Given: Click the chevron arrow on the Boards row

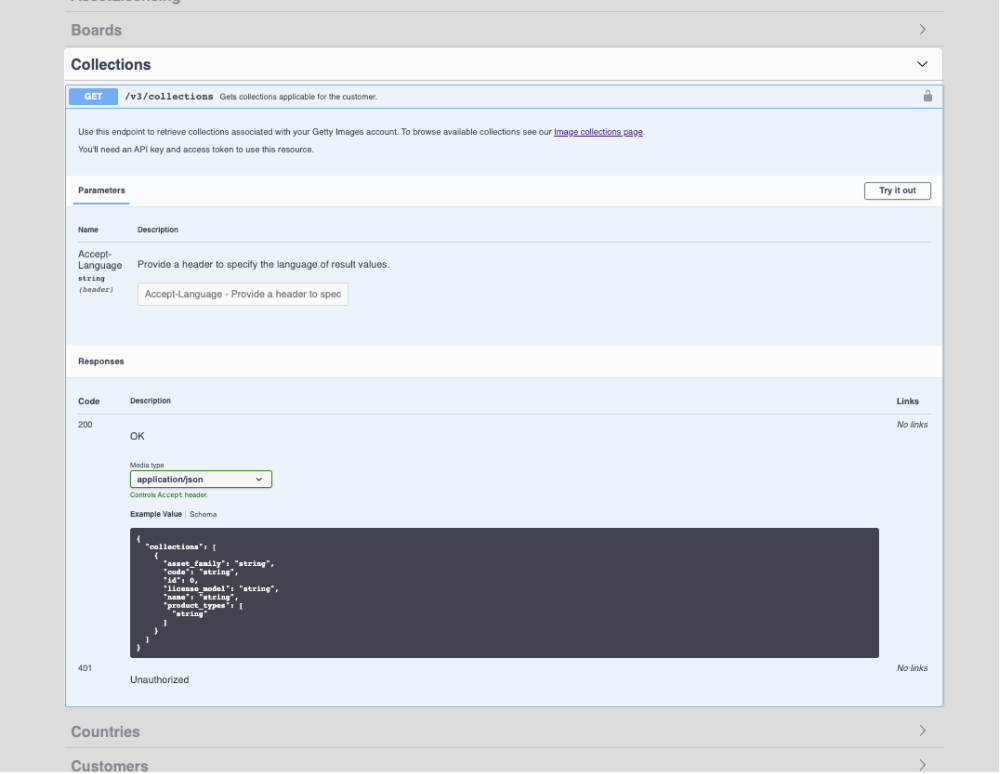Looking at the screenshot, I should pos(922,30).
